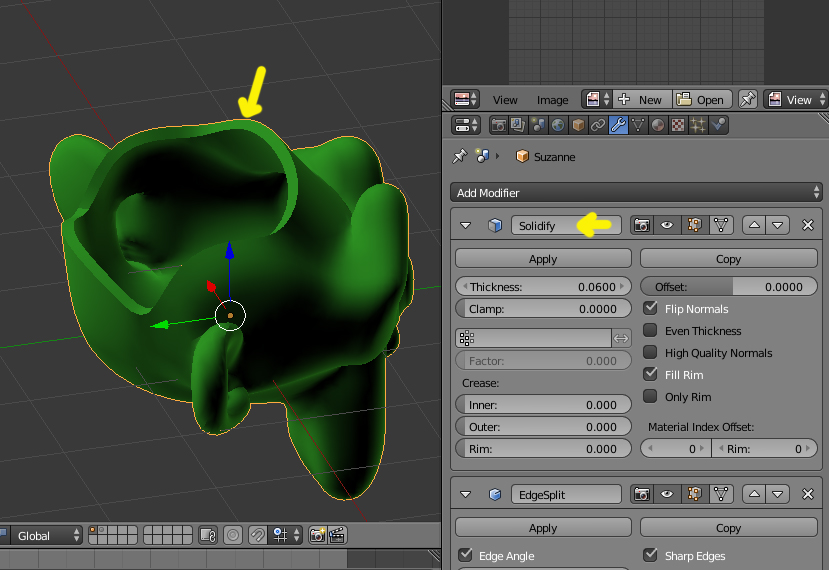This screenshot has width=829, height=570.
Task: Open the Scene properties tab icon
Action: [x=538, y=125]
